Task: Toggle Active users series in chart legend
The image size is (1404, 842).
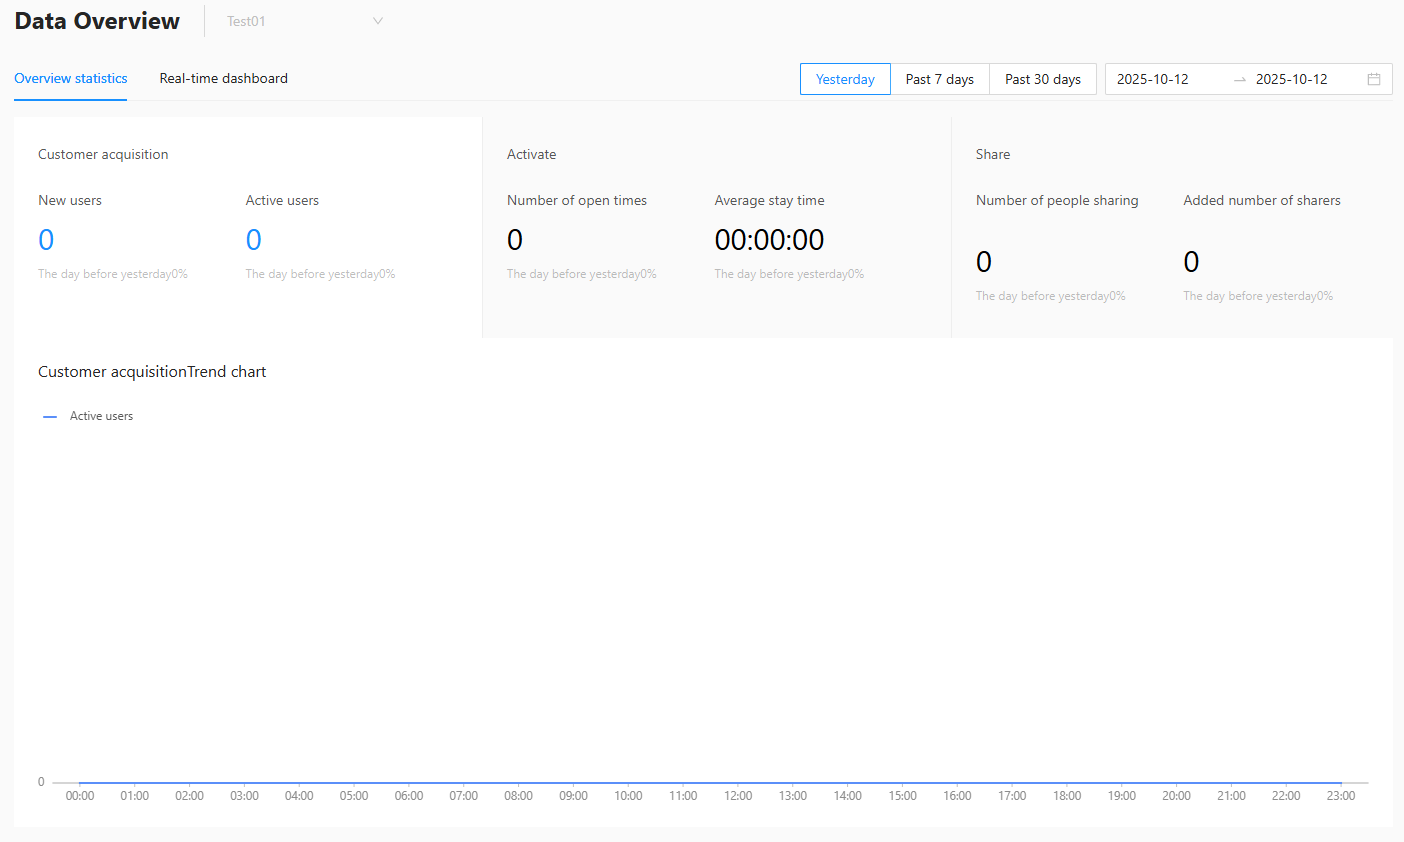Action: [x=88, y=416]
